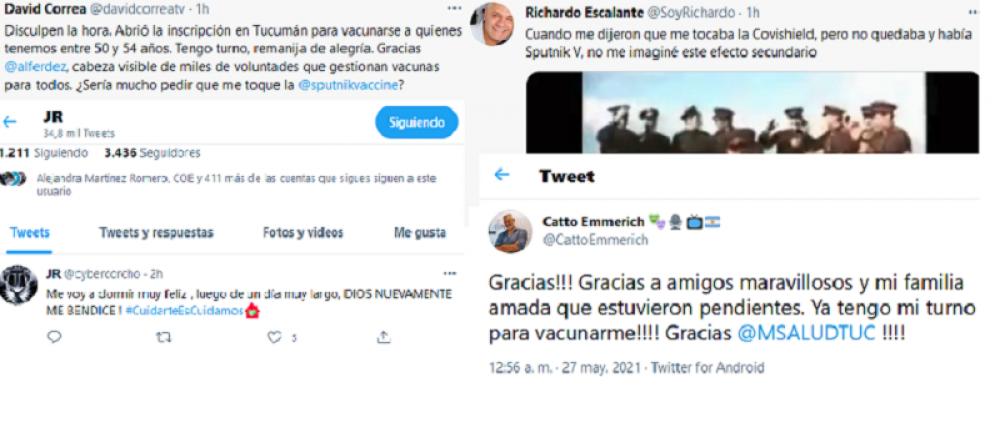Switch to the Tweets y respuestas tab

click(156, 233)
